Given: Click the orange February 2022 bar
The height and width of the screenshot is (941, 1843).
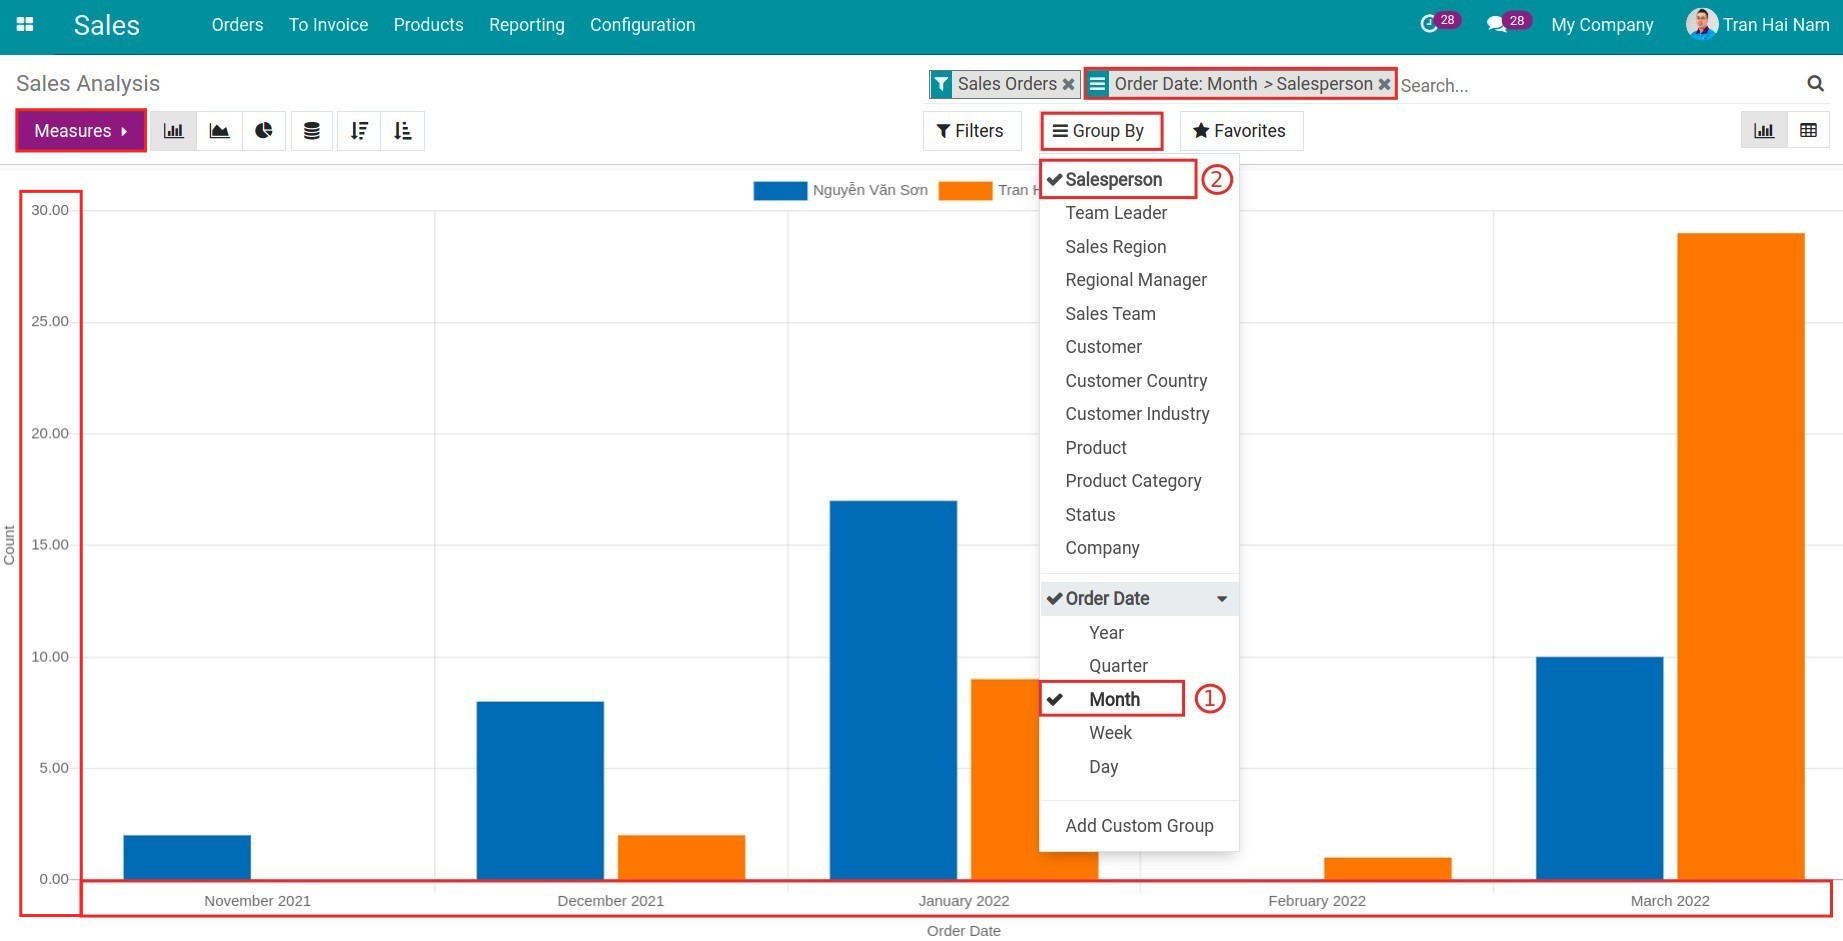Looking at the screenshot, I should [x=1387, y=868].
